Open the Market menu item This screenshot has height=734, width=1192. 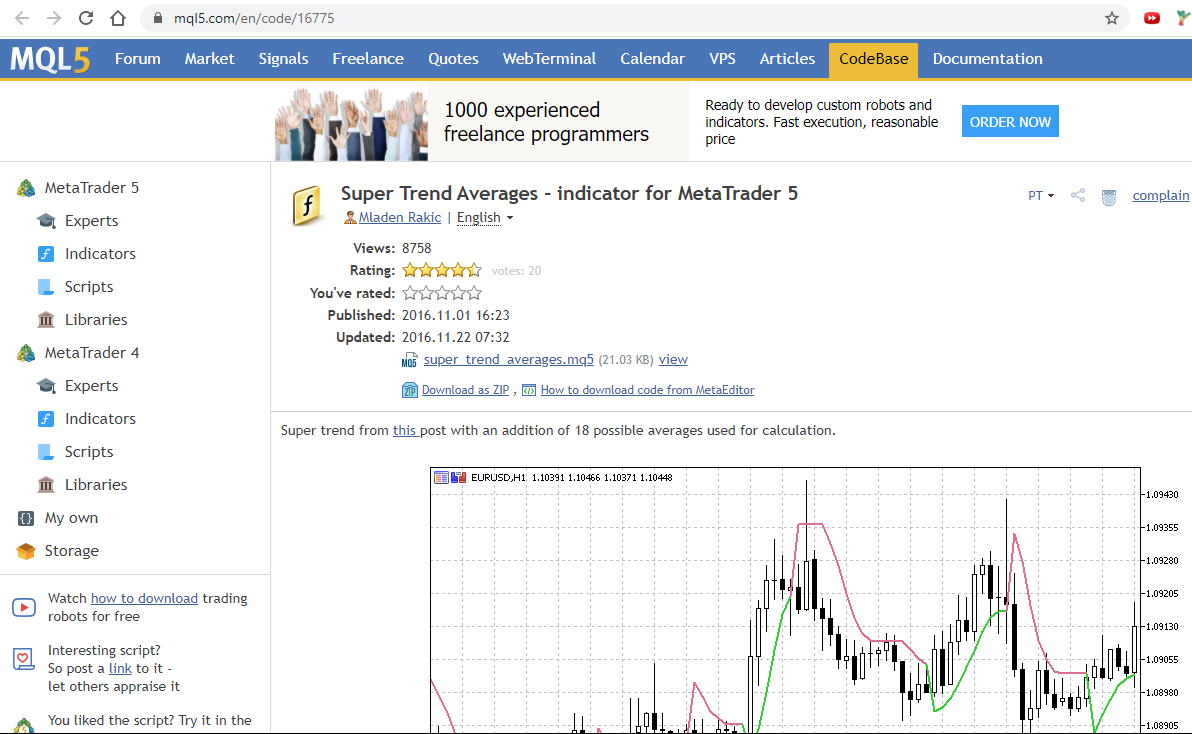click(210, 59)
